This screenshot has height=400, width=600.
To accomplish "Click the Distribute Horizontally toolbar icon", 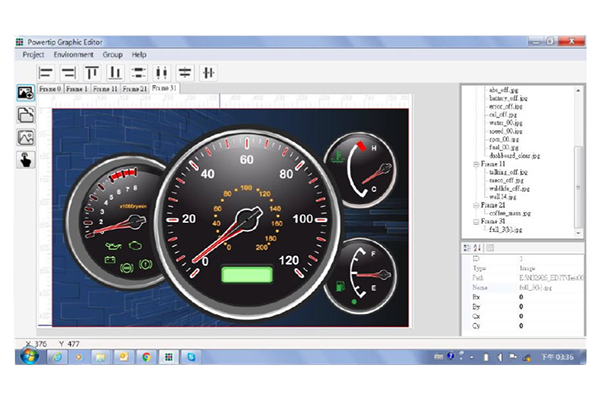I will [x=161, y=73].
